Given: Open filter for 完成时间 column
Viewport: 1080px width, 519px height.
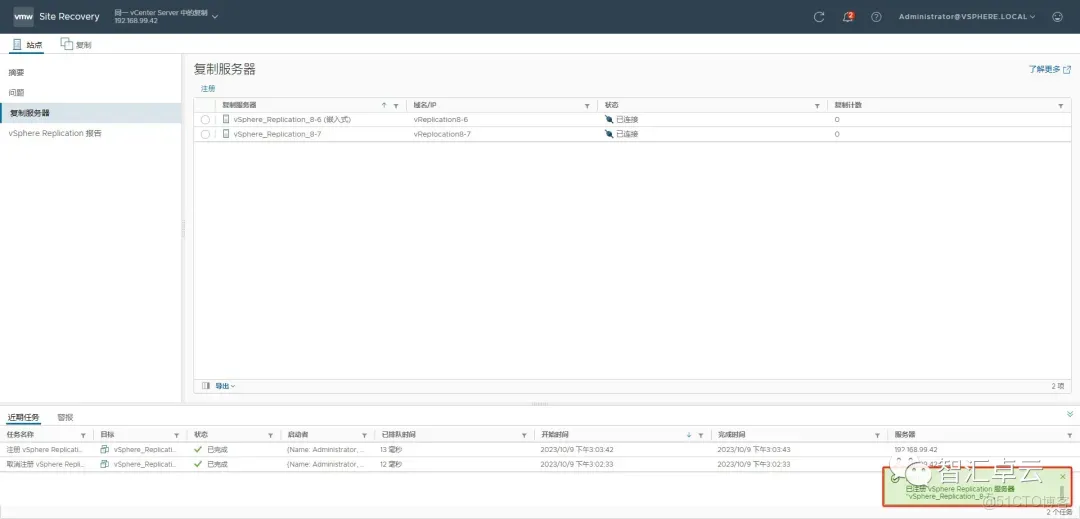Looking at the screenshot, I should pyautogui.click(x=878, y=436).
